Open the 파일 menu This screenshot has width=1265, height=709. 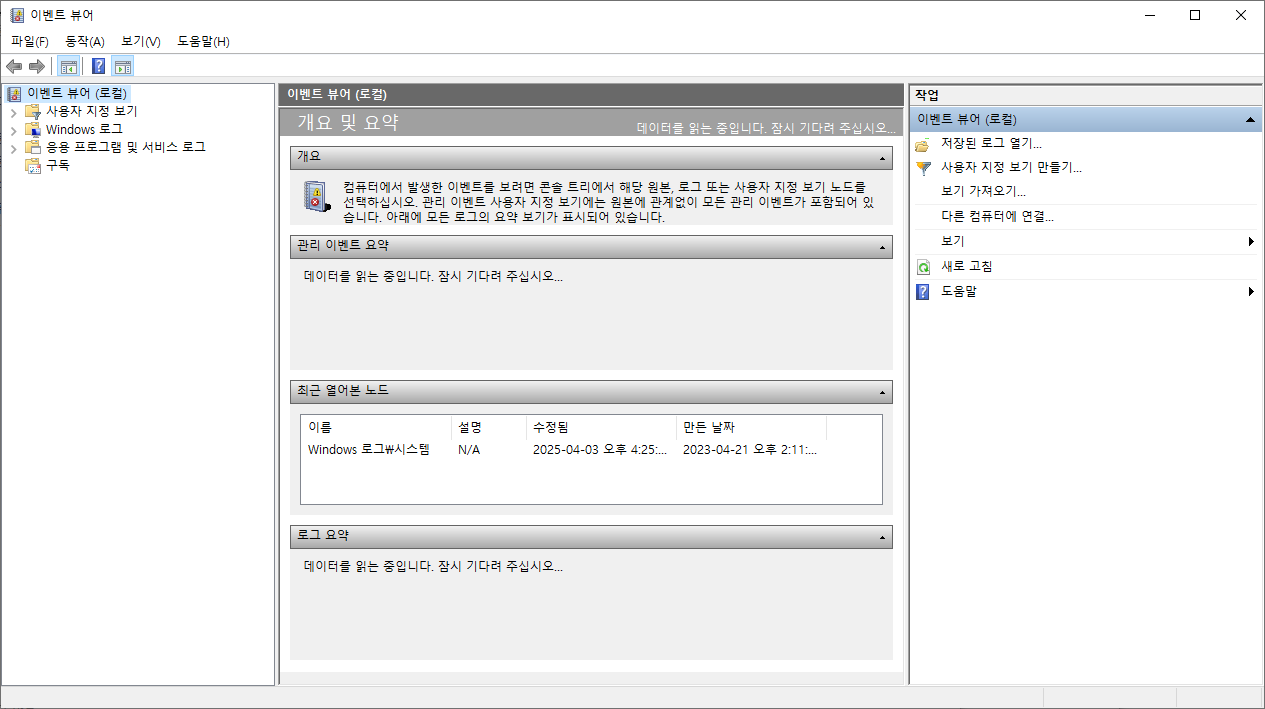(29, 41)
